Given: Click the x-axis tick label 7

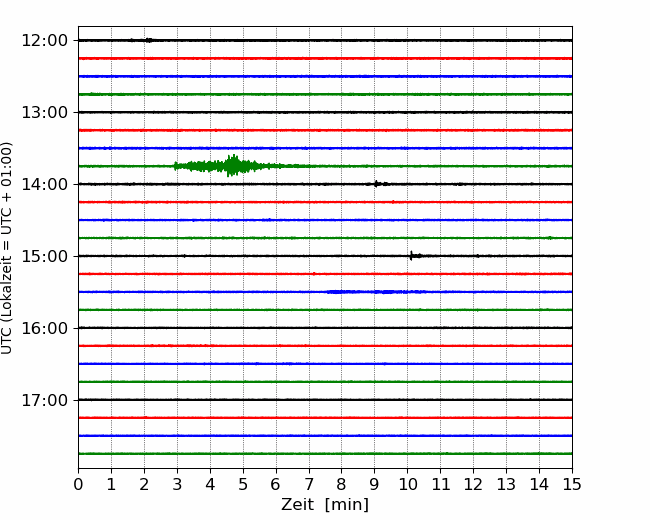Looking at the screenshot, I should [x=309, y=484].
